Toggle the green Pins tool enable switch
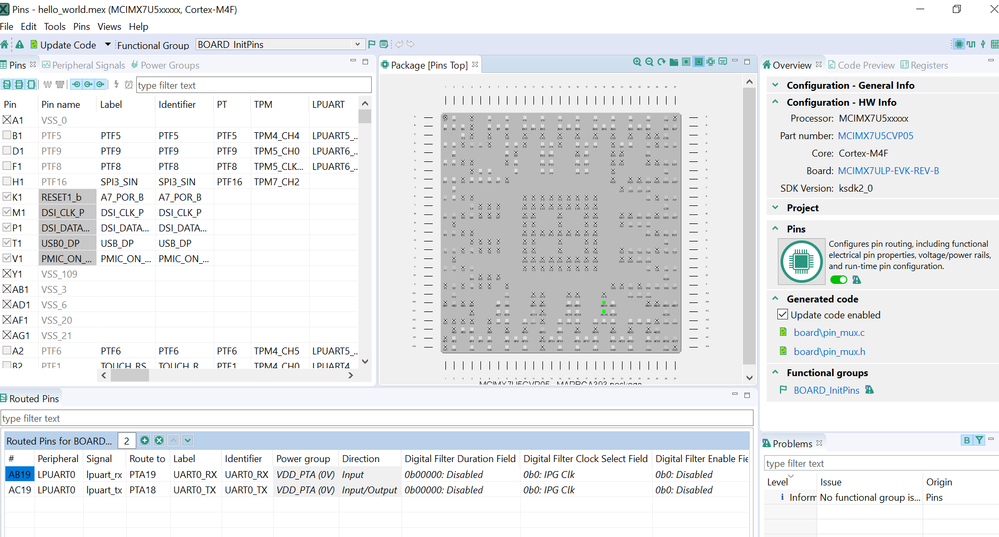 click(x=838, y=280)
